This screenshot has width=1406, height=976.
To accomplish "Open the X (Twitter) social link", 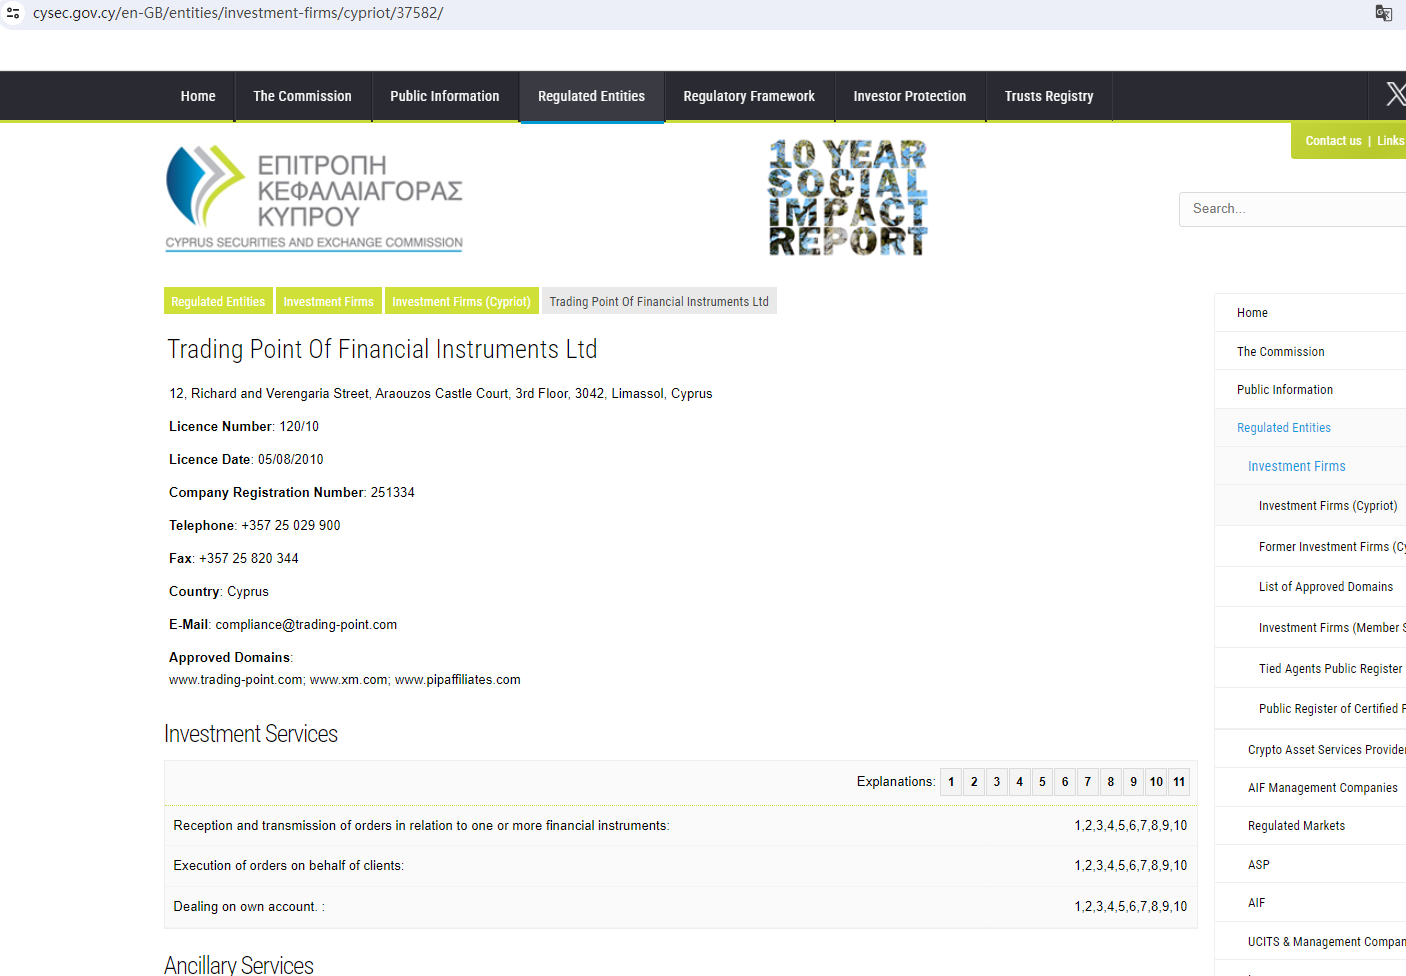I will coord(1396,95).
